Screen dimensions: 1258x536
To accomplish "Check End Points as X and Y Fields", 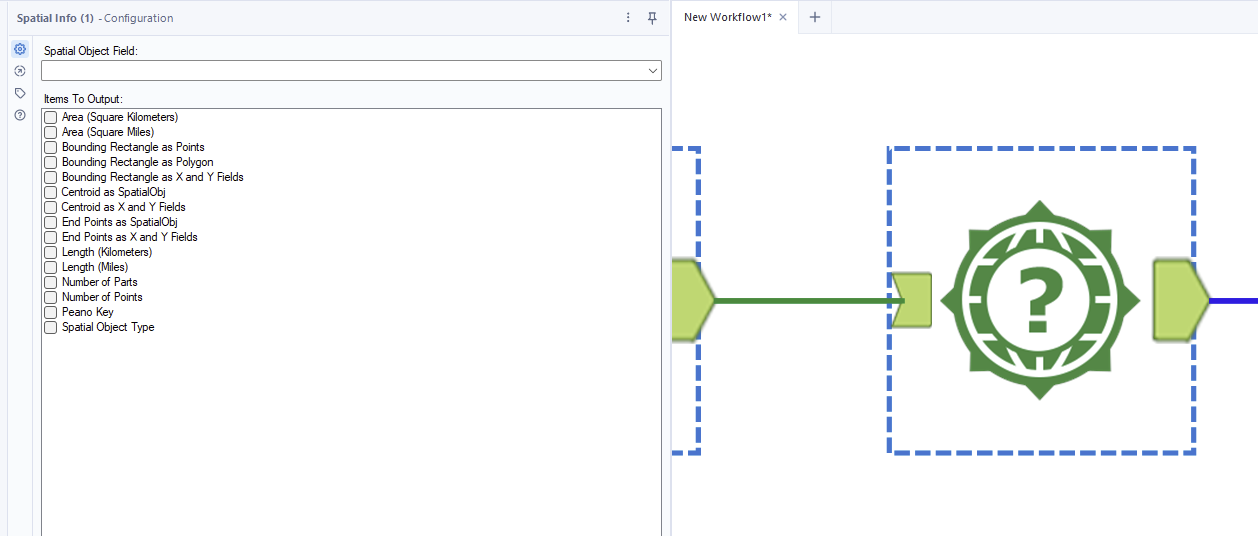I will click(x=51, y=237).
